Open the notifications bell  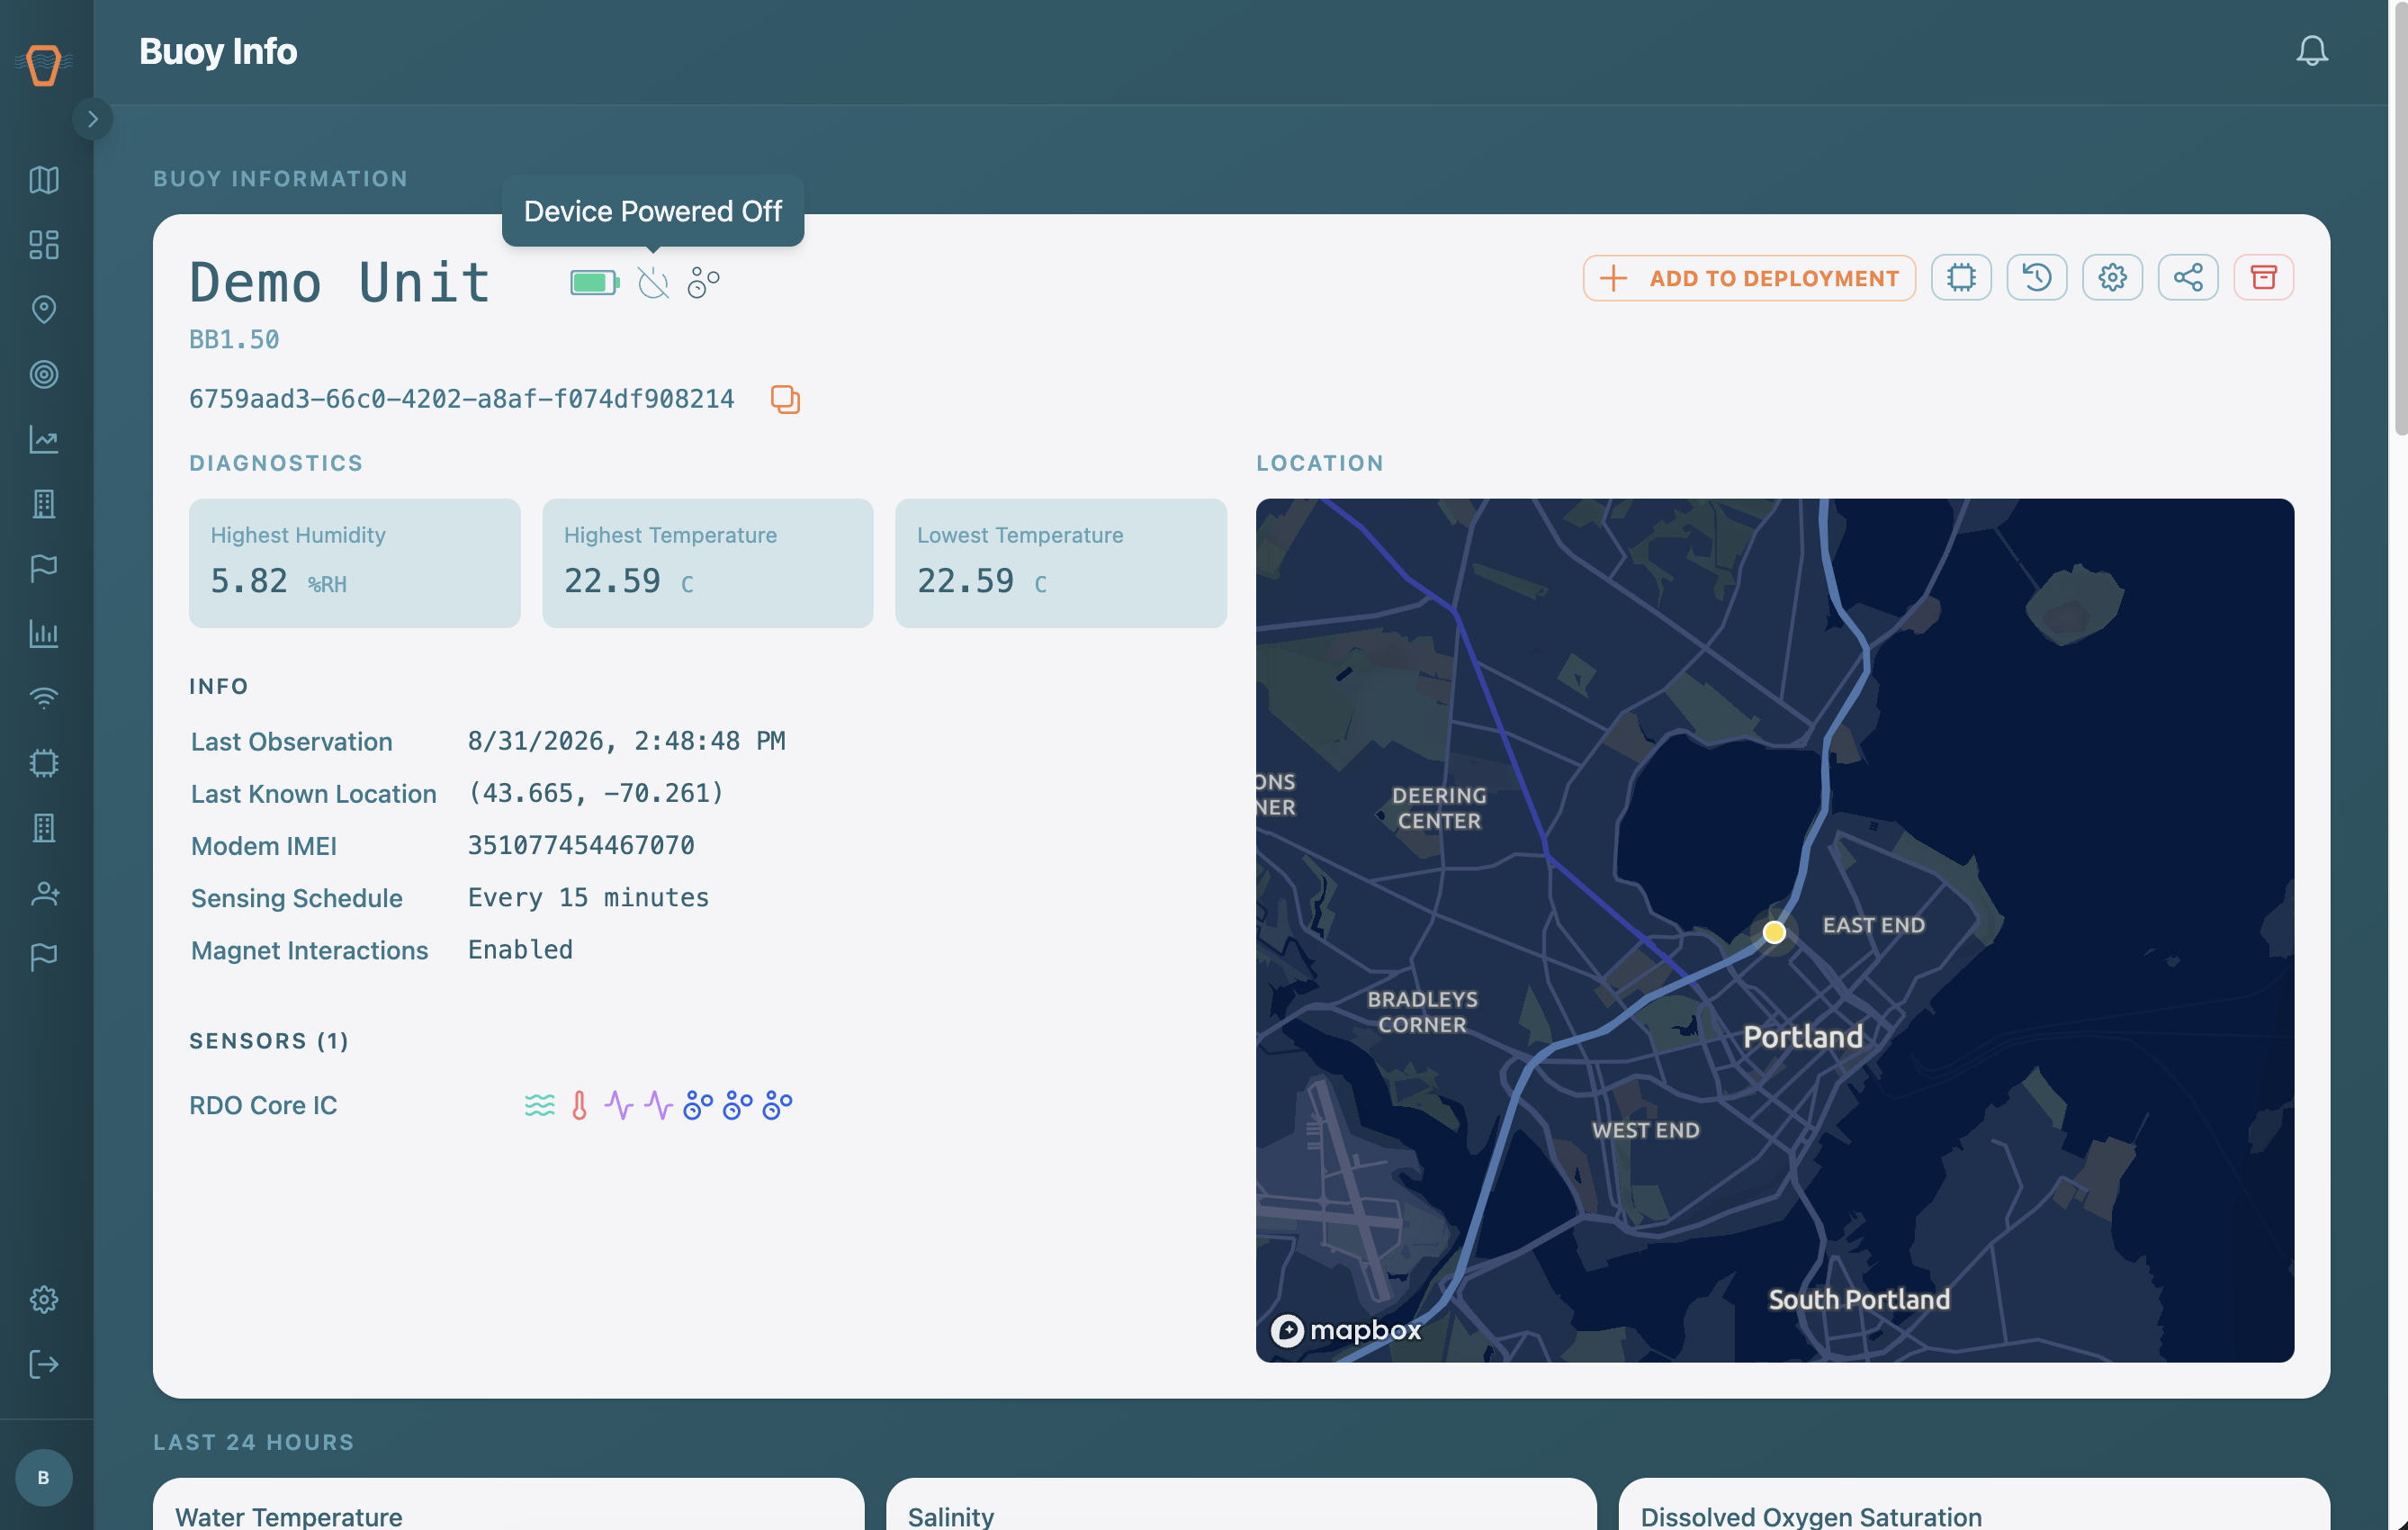(2311, 51)
